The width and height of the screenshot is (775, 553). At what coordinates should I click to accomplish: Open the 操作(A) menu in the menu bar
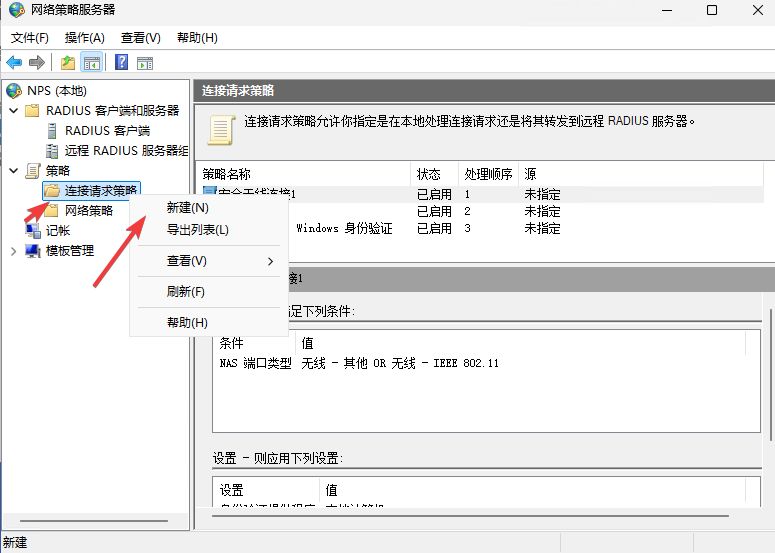point(84,37)
